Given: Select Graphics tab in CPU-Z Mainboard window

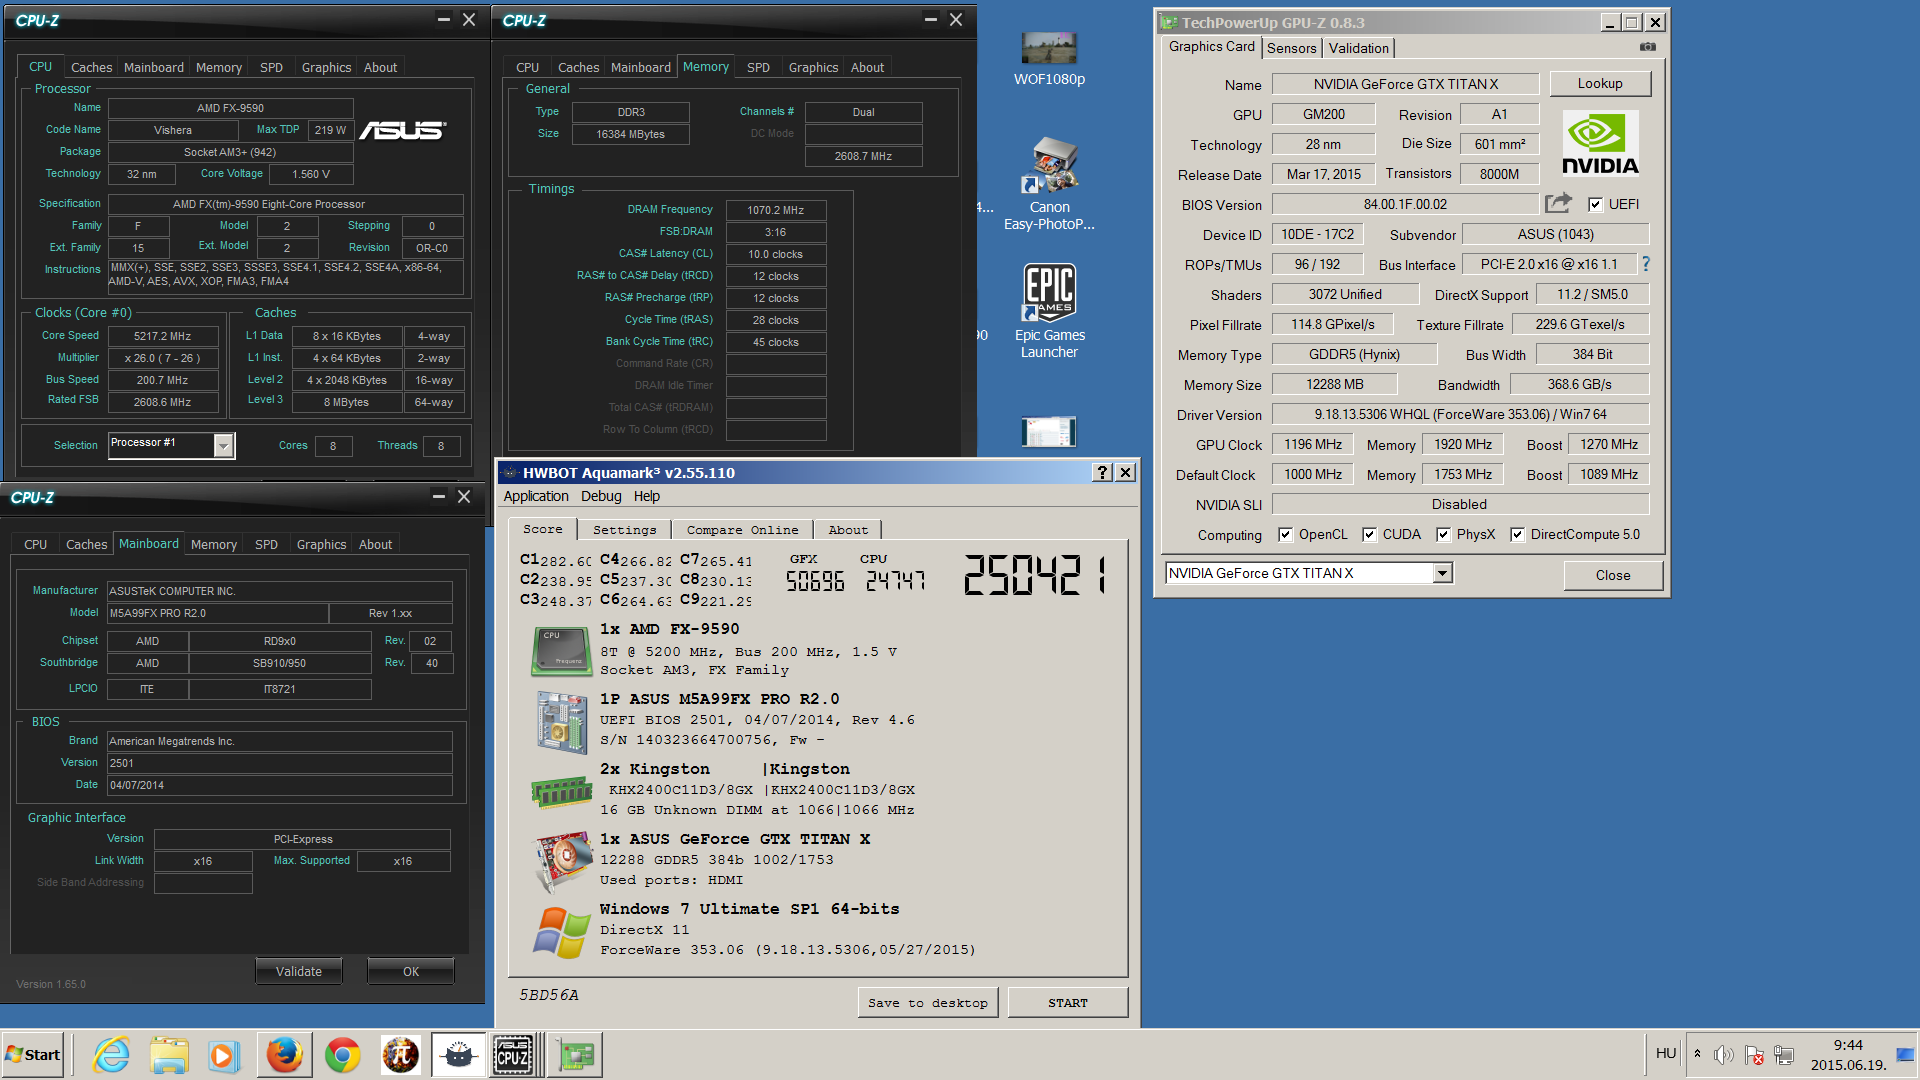Looking at the screenshot, I should (321, 544).
